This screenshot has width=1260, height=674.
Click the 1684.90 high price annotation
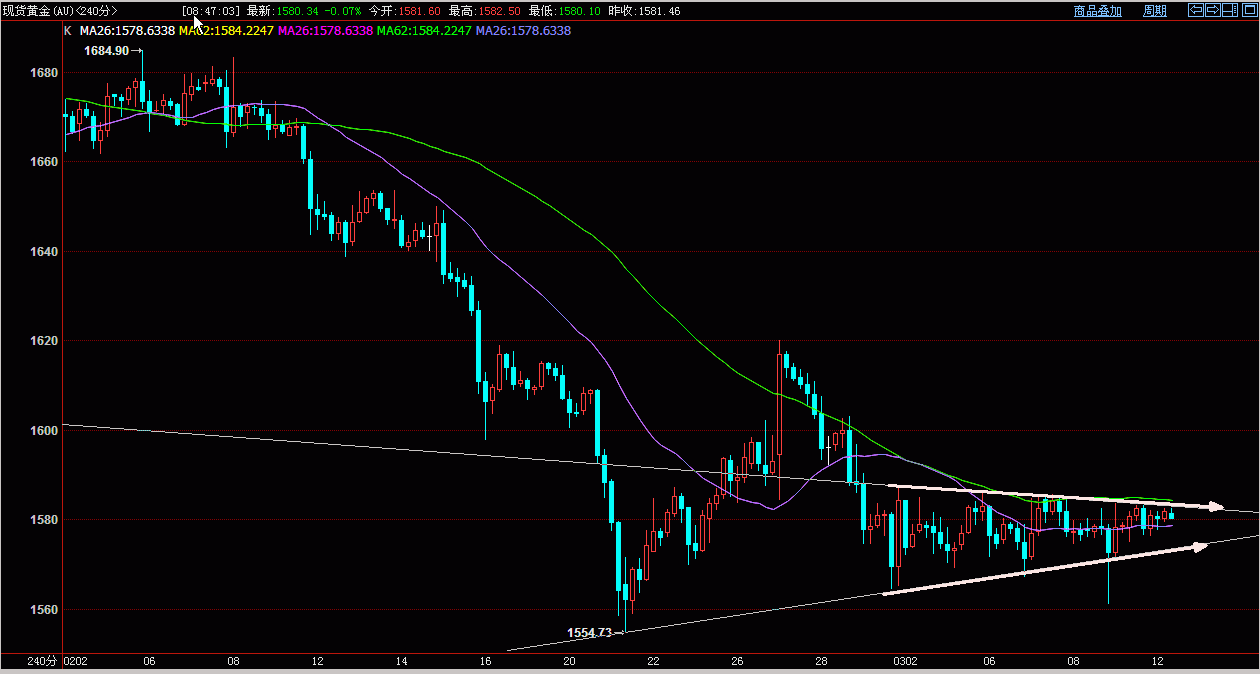tap(106, 51)
